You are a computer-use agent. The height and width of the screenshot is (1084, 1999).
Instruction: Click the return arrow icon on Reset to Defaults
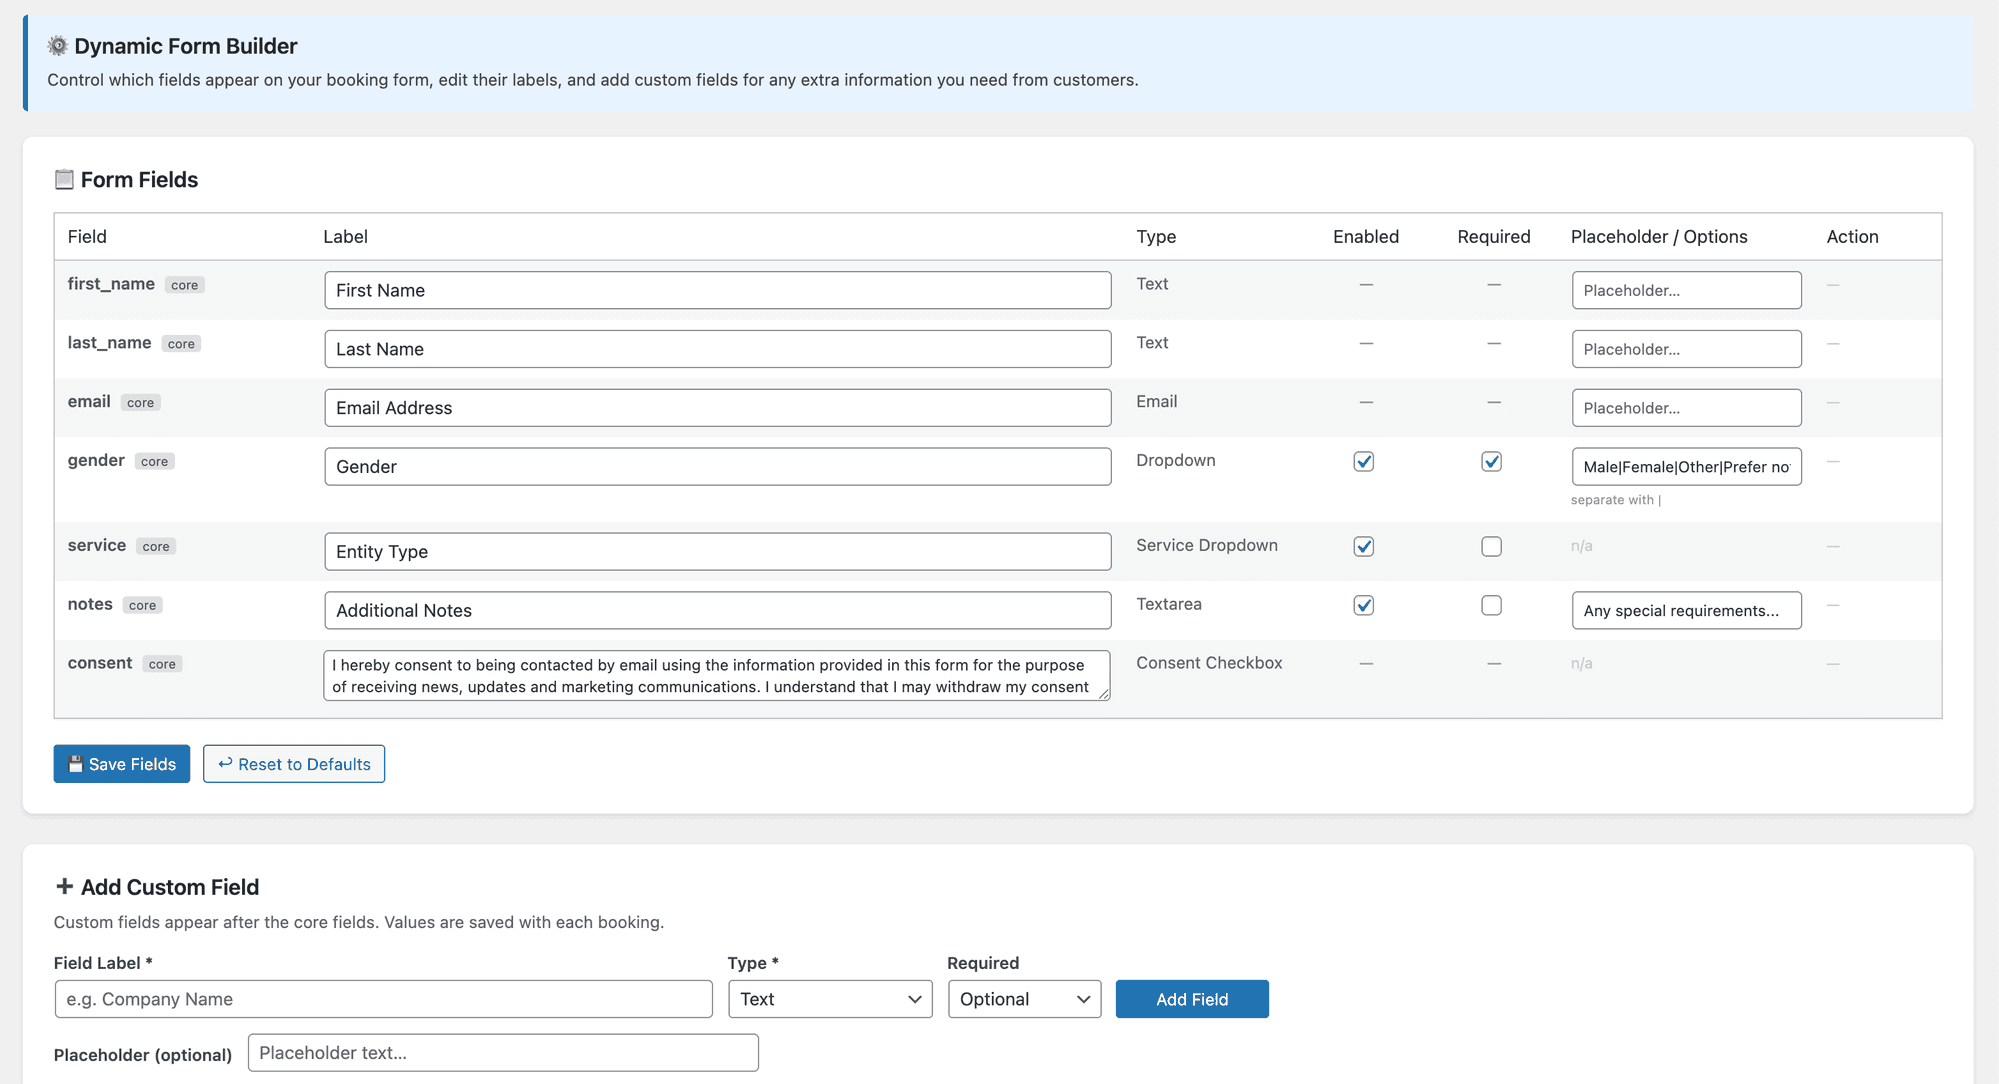tap(225, 763)
